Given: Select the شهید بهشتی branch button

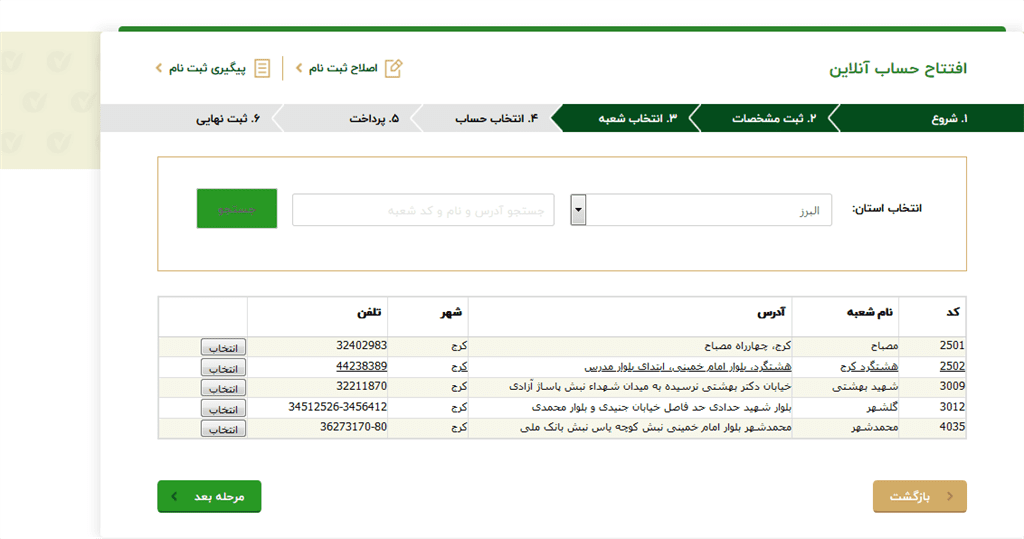Looking at the screenshot, I should (223, 388).
